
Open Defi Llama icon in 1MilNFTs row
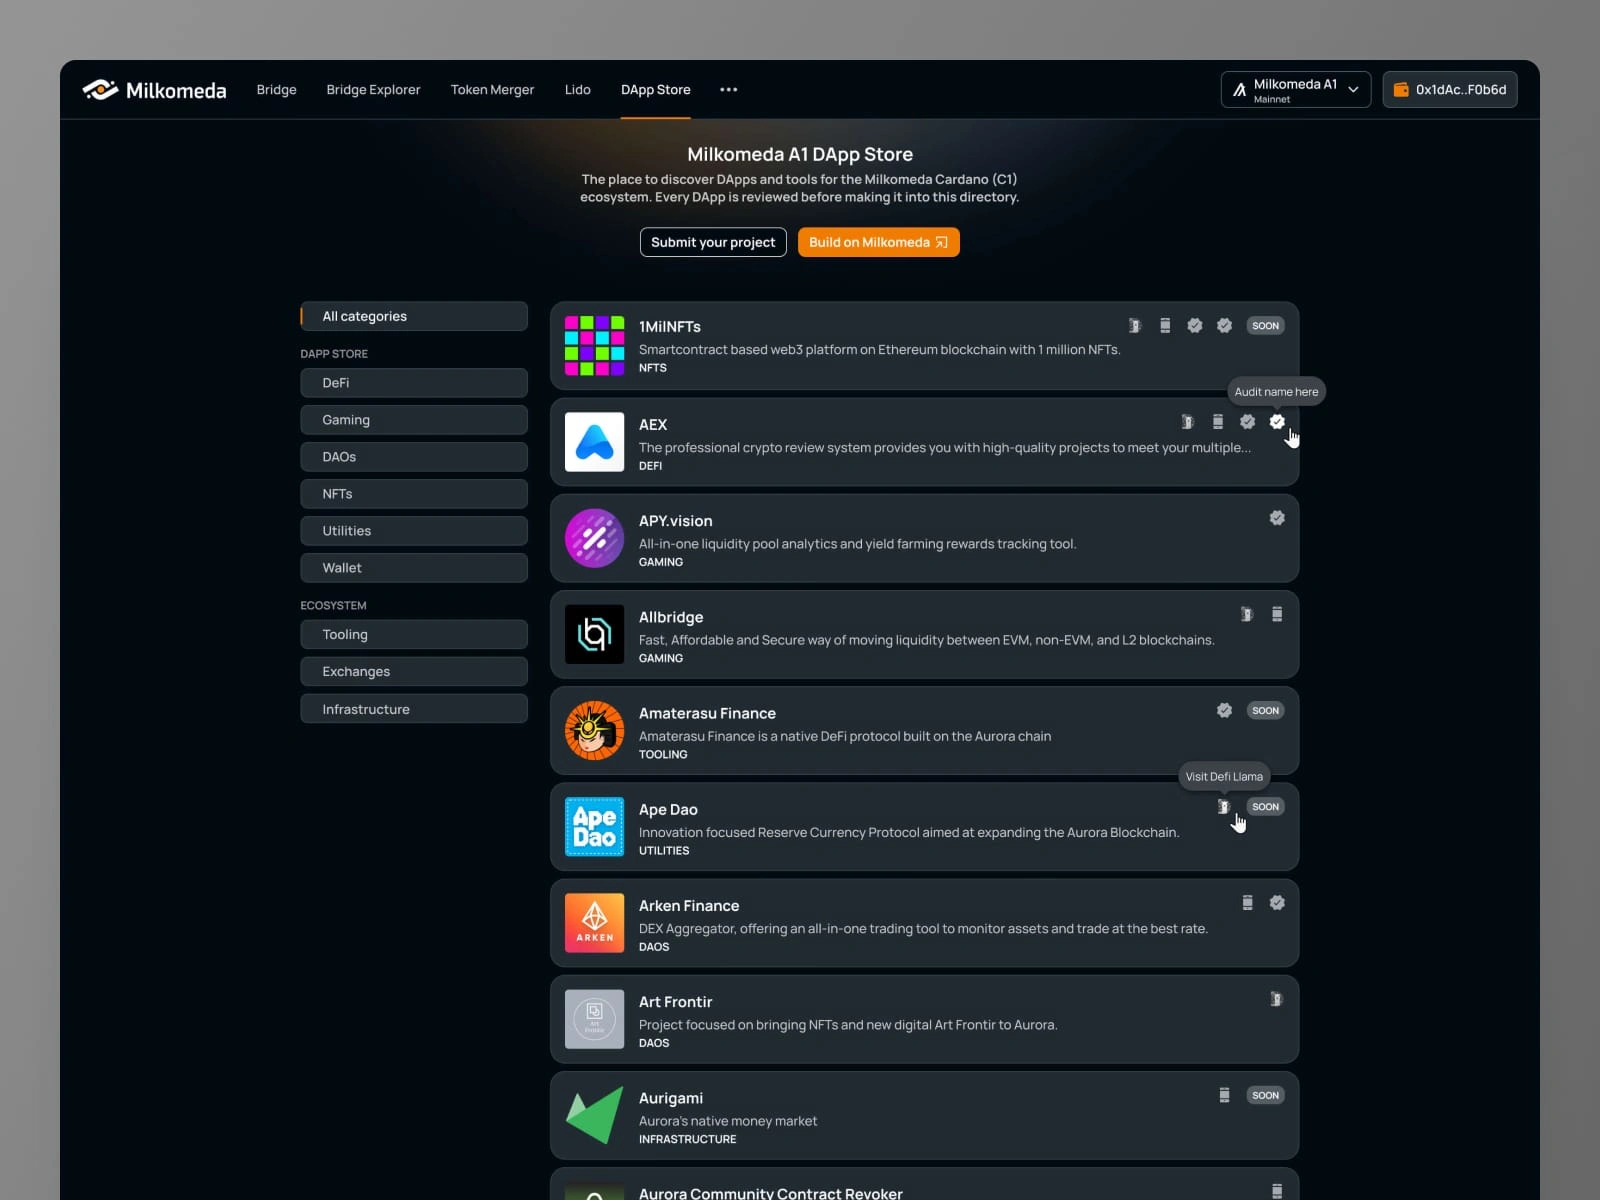tap(1135, 326)
